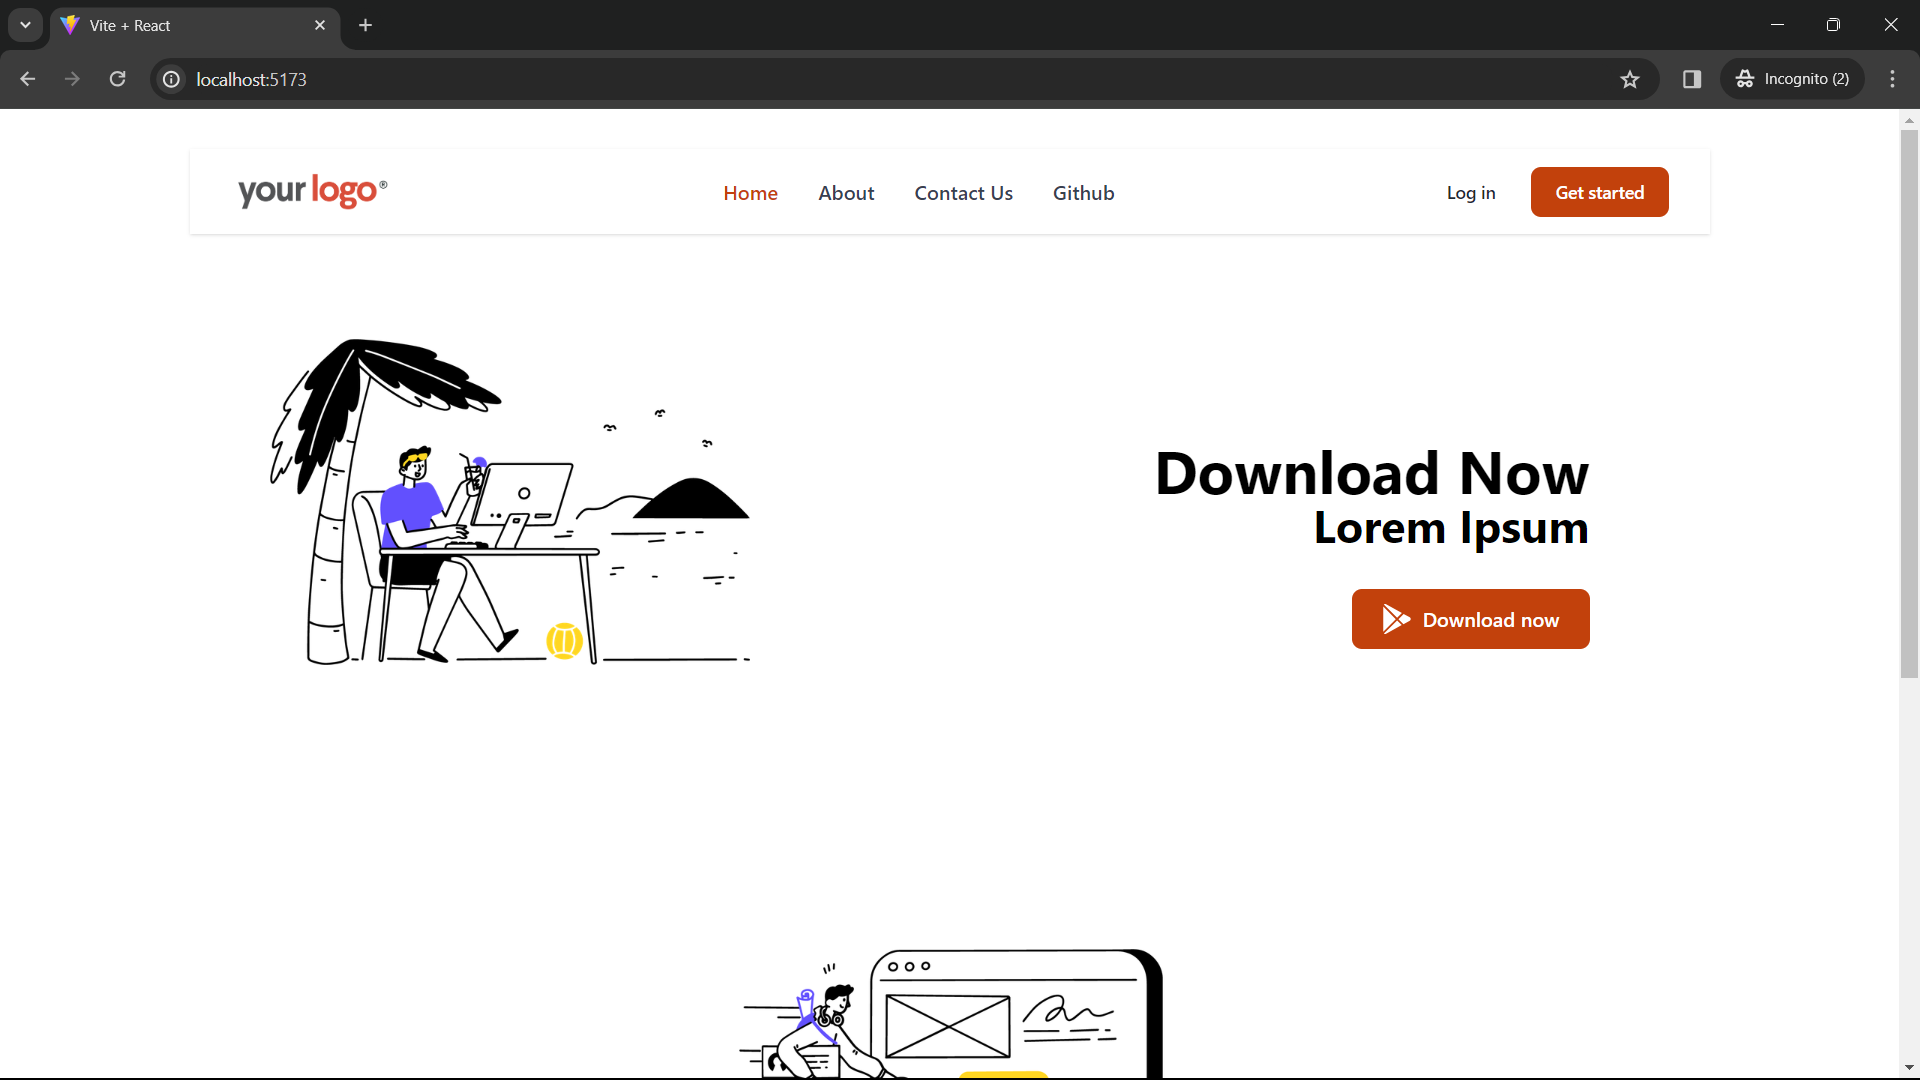The width and height of the screenshot is (1920, 1080).
Task: Navigate to Home in the navbar
Action: 750,193
